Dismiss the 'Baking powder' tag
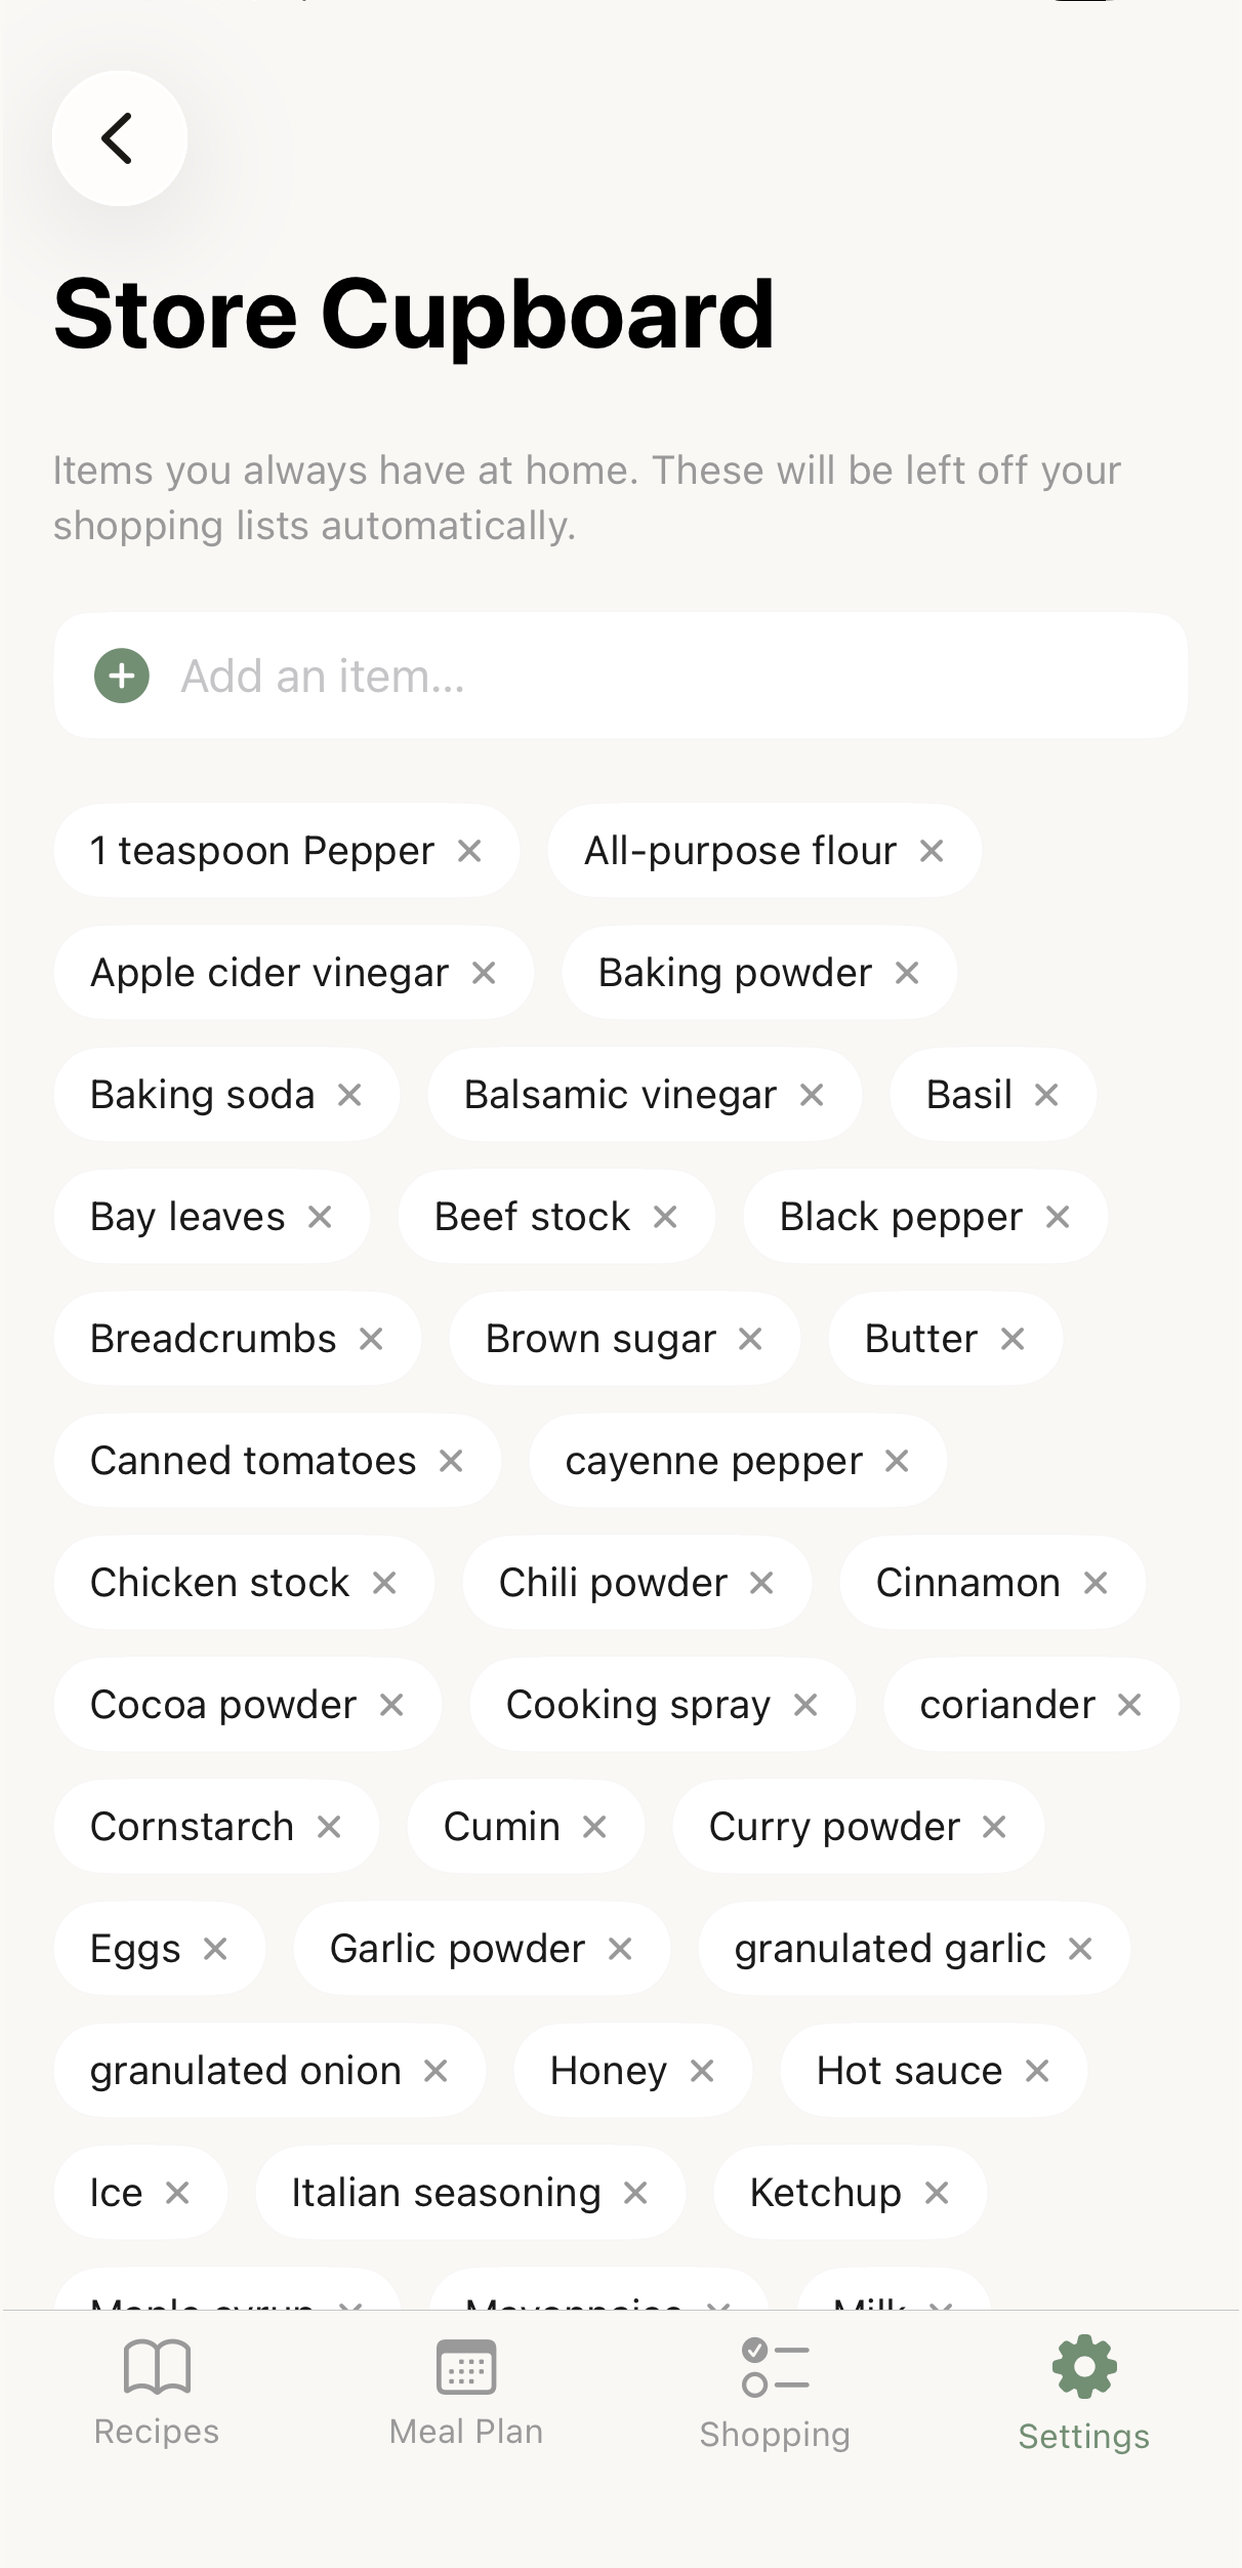 tap(908, 973)
